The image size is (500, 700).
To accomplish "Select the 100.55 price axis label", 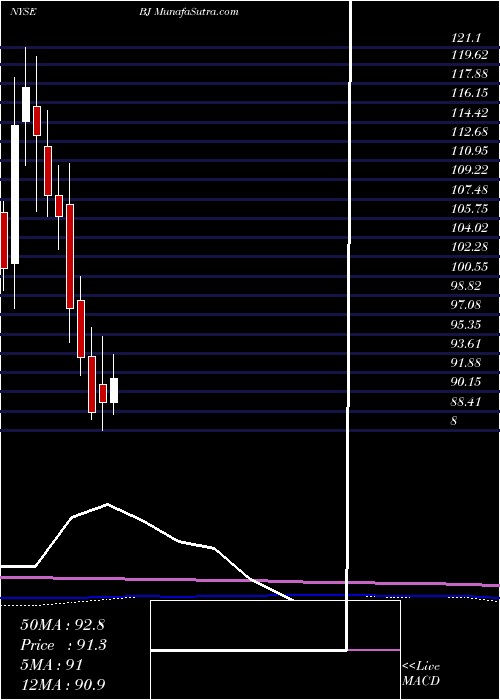I will coord(469,267).
